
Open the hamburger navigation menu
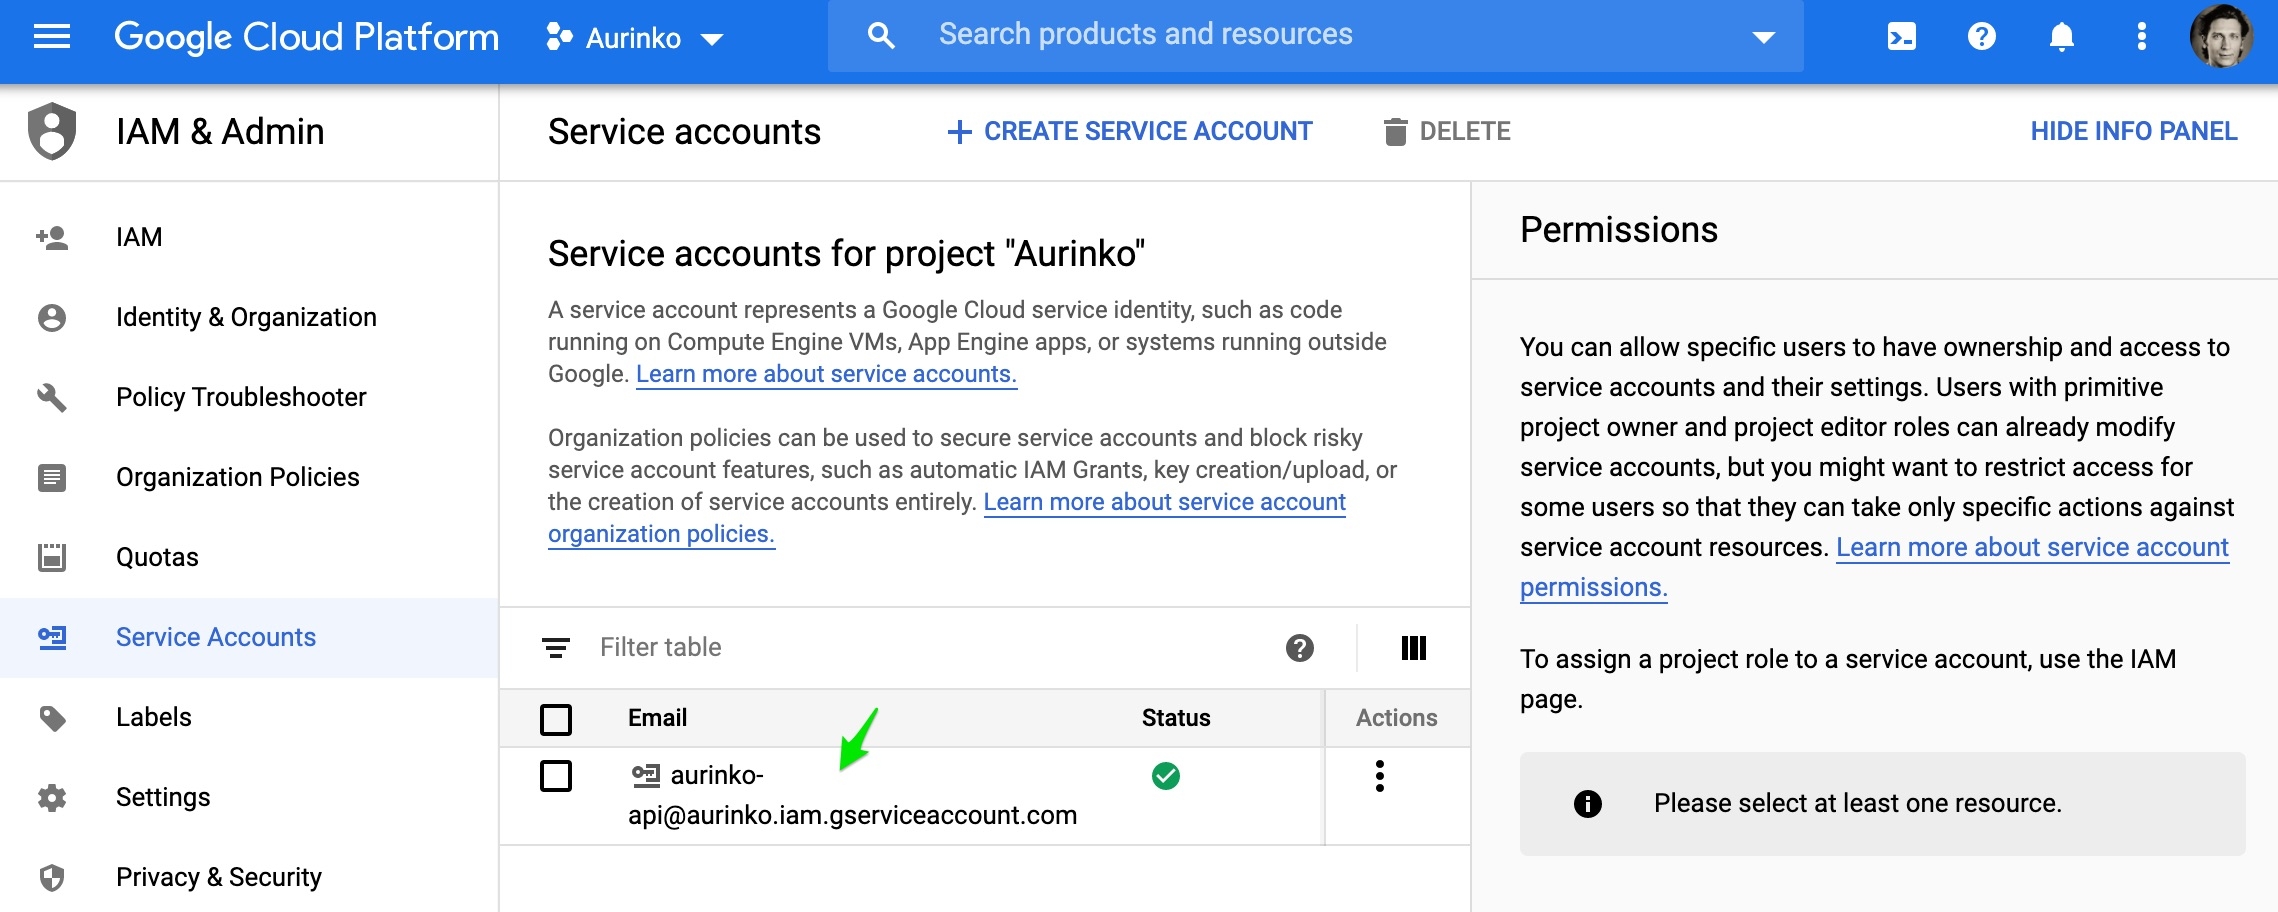click(52, 37)
